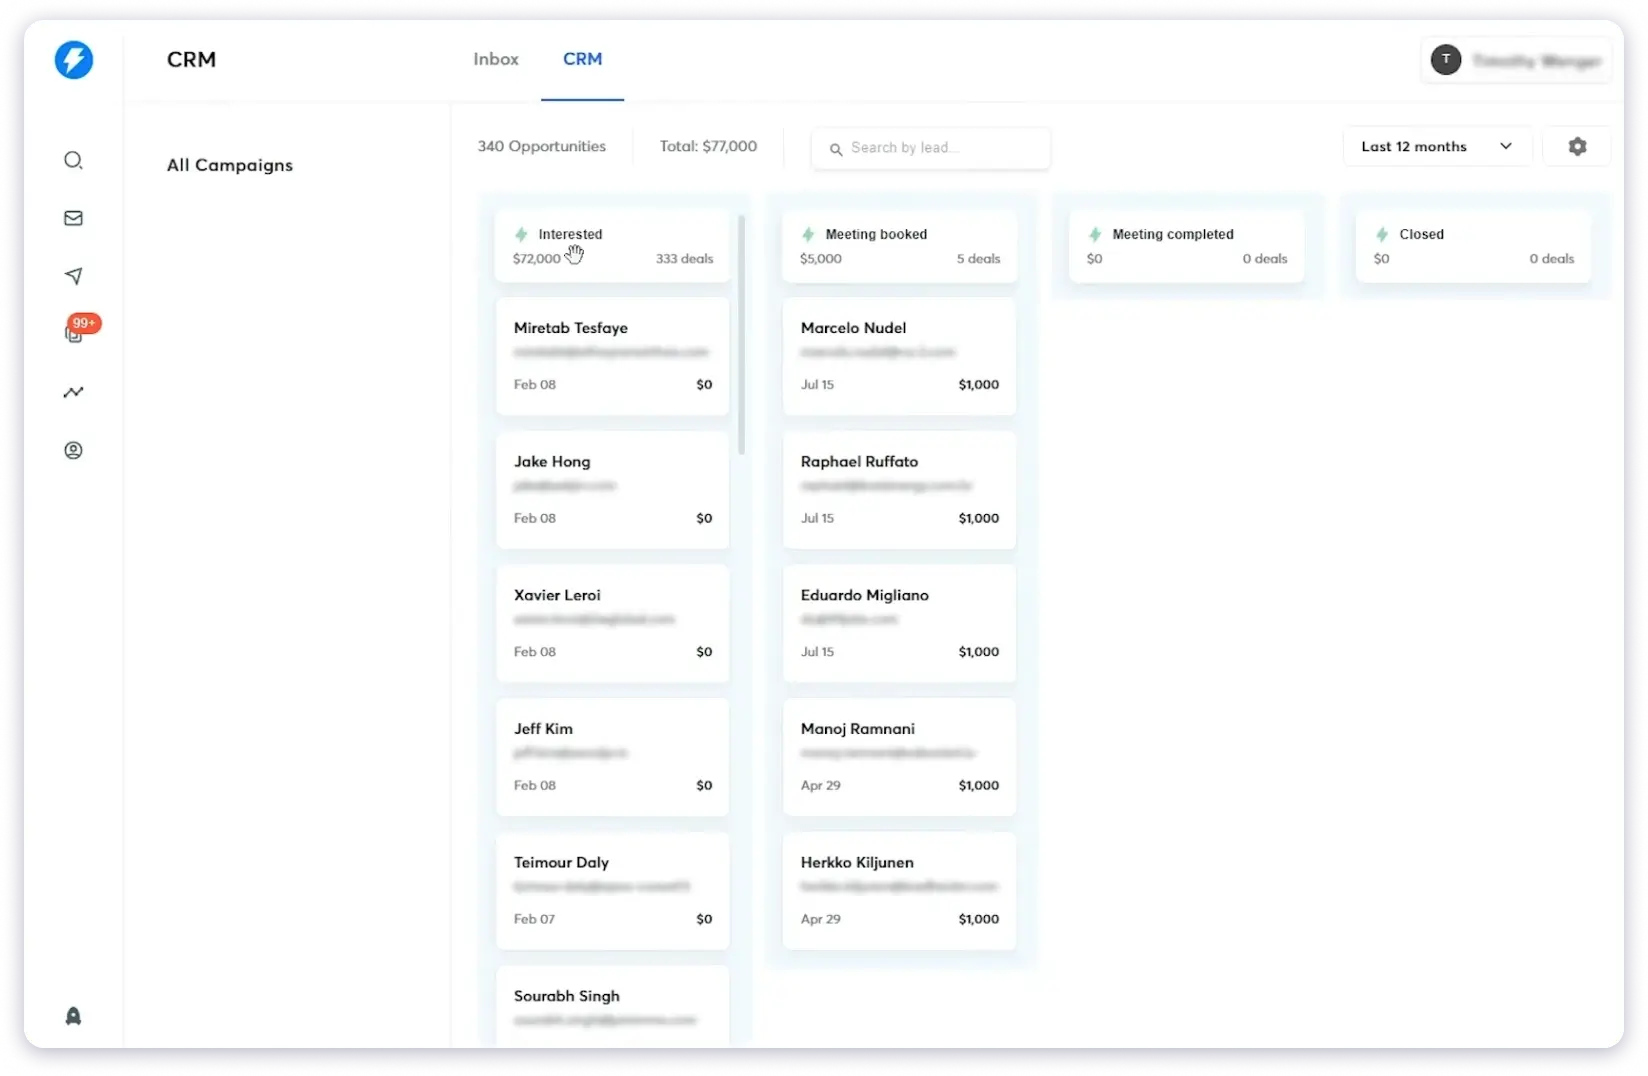Open the email inbox icon in the sidebar
The width and height of the screenshot is (1648, 1076).
click(x=73, y=218)
